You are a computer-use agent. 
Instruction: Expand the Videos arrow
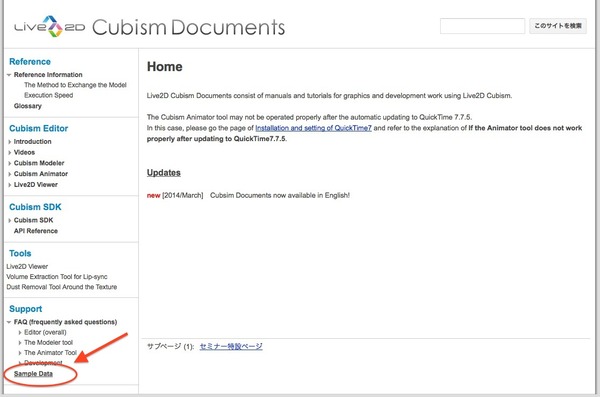[9, 152]
